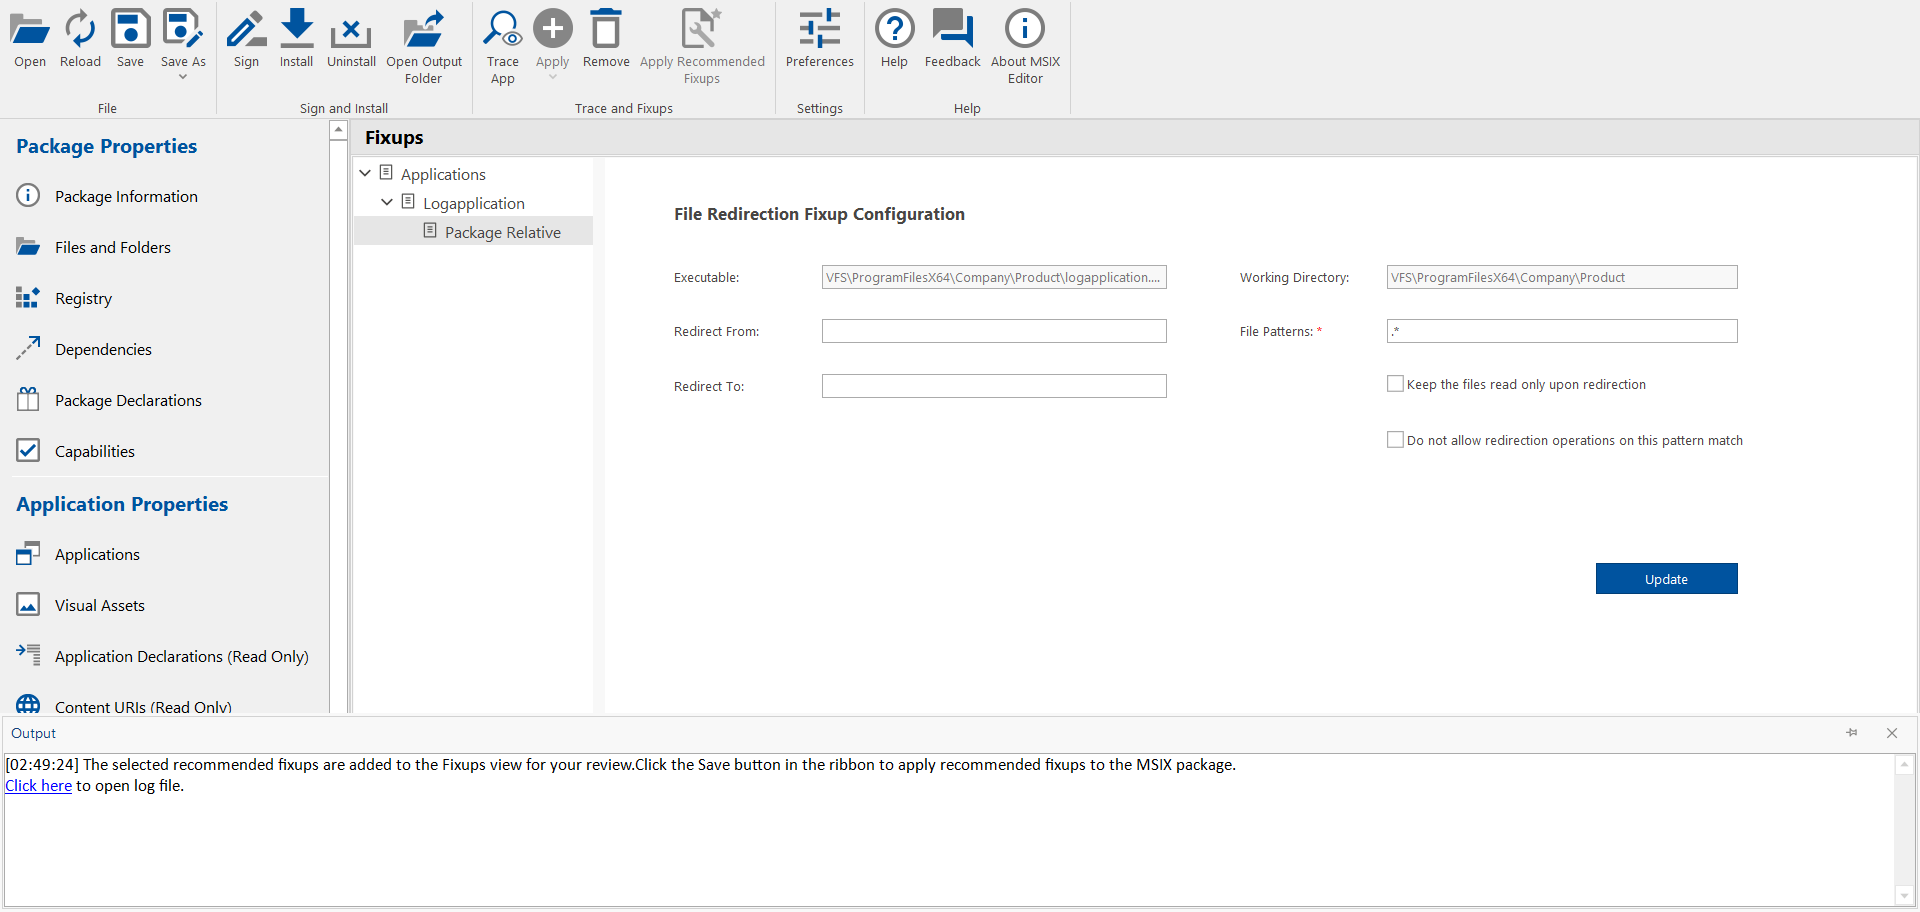1920x912 pixels.
Task: Remove the selected fixup
Action: [605, 30]
